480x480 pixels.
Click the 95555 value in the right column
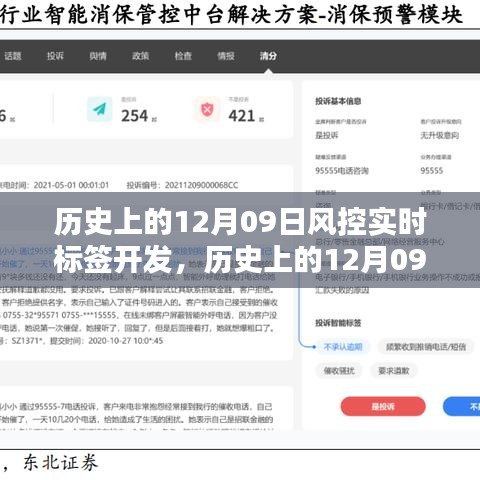click(432, 171)
